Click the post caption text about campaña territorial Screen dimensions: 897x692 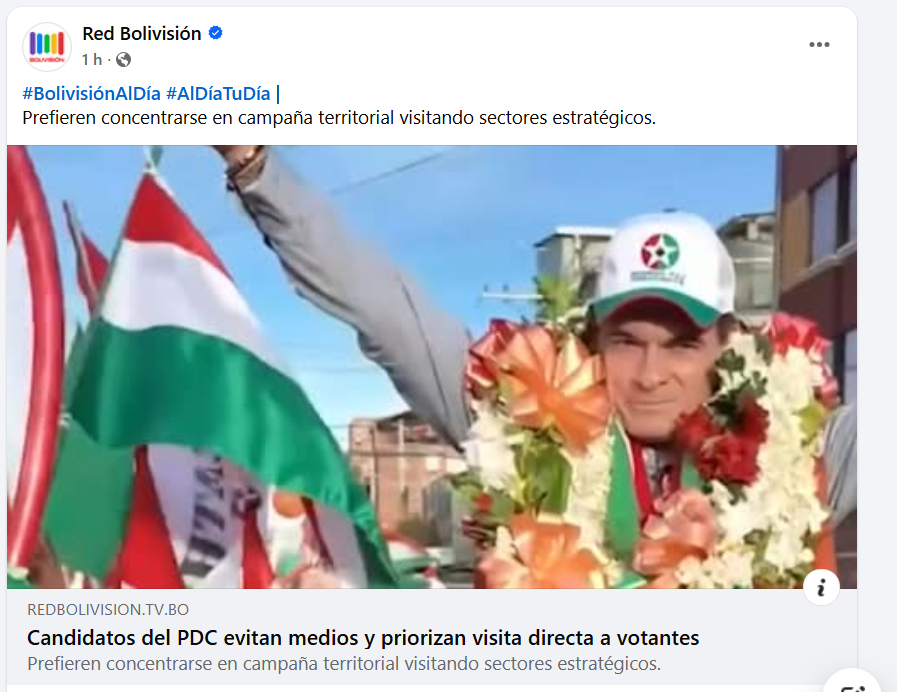(339, 118)
